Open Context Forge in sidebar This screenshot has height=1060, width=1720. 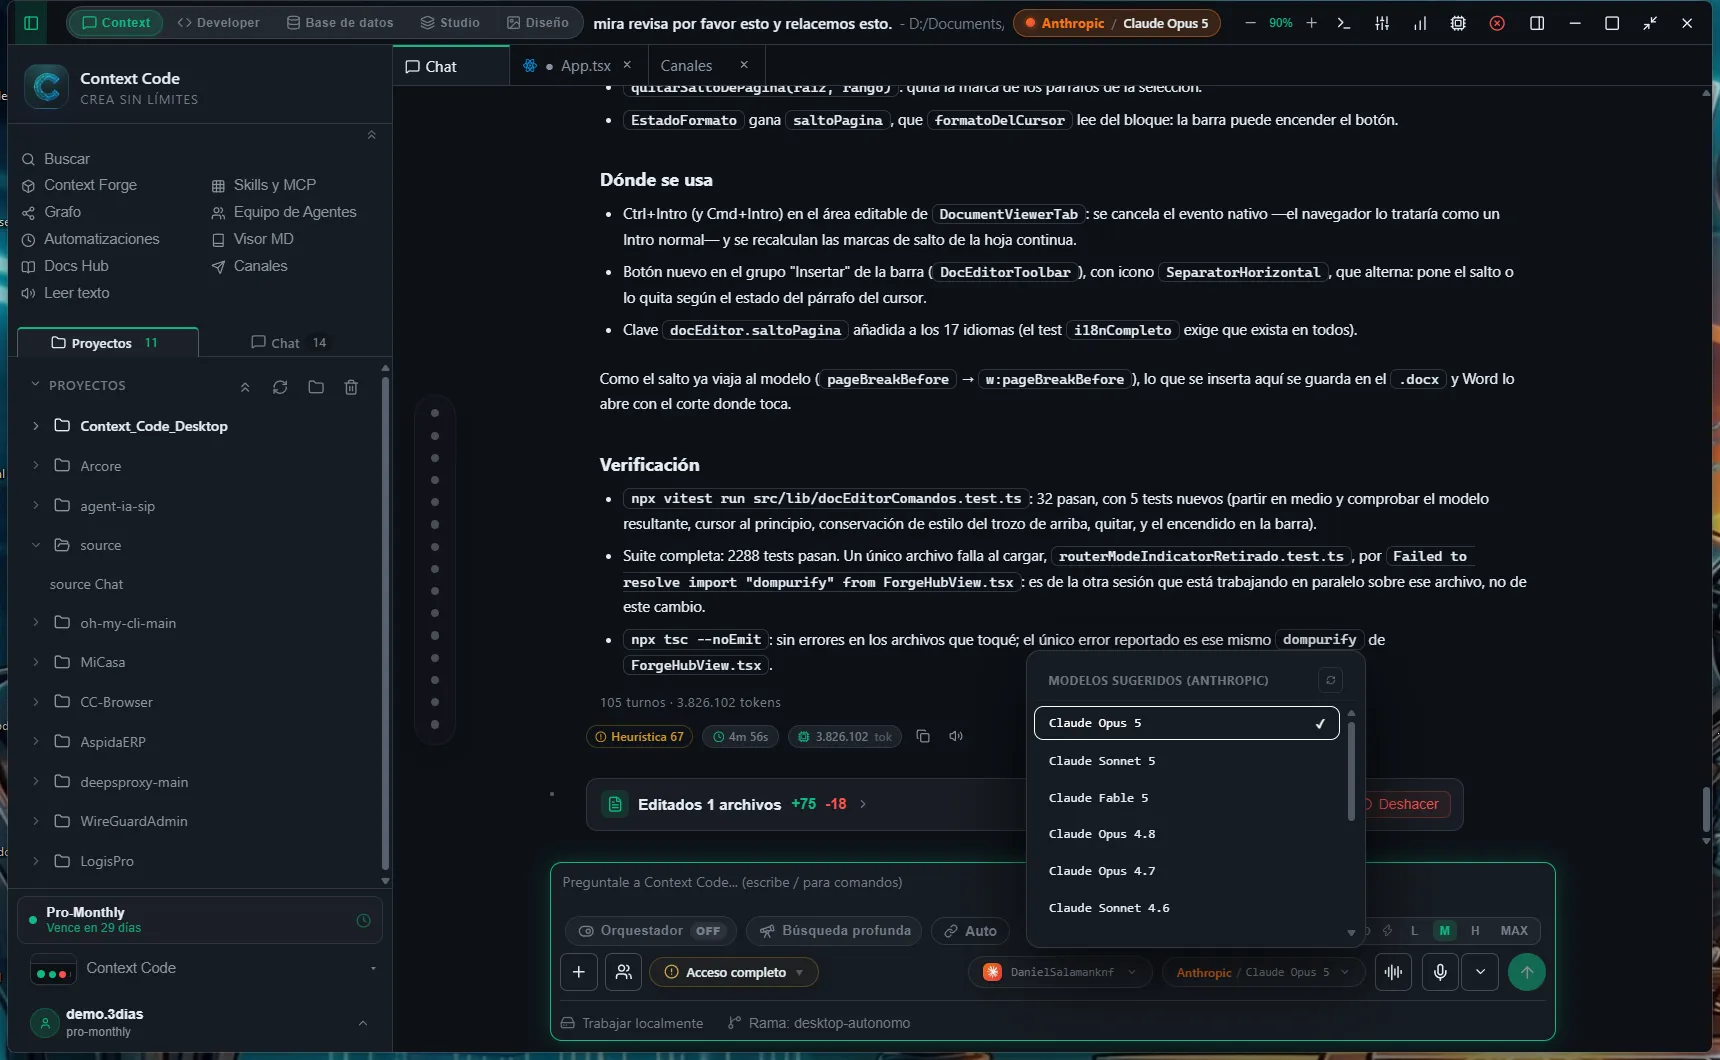click(x=90, y=185)
